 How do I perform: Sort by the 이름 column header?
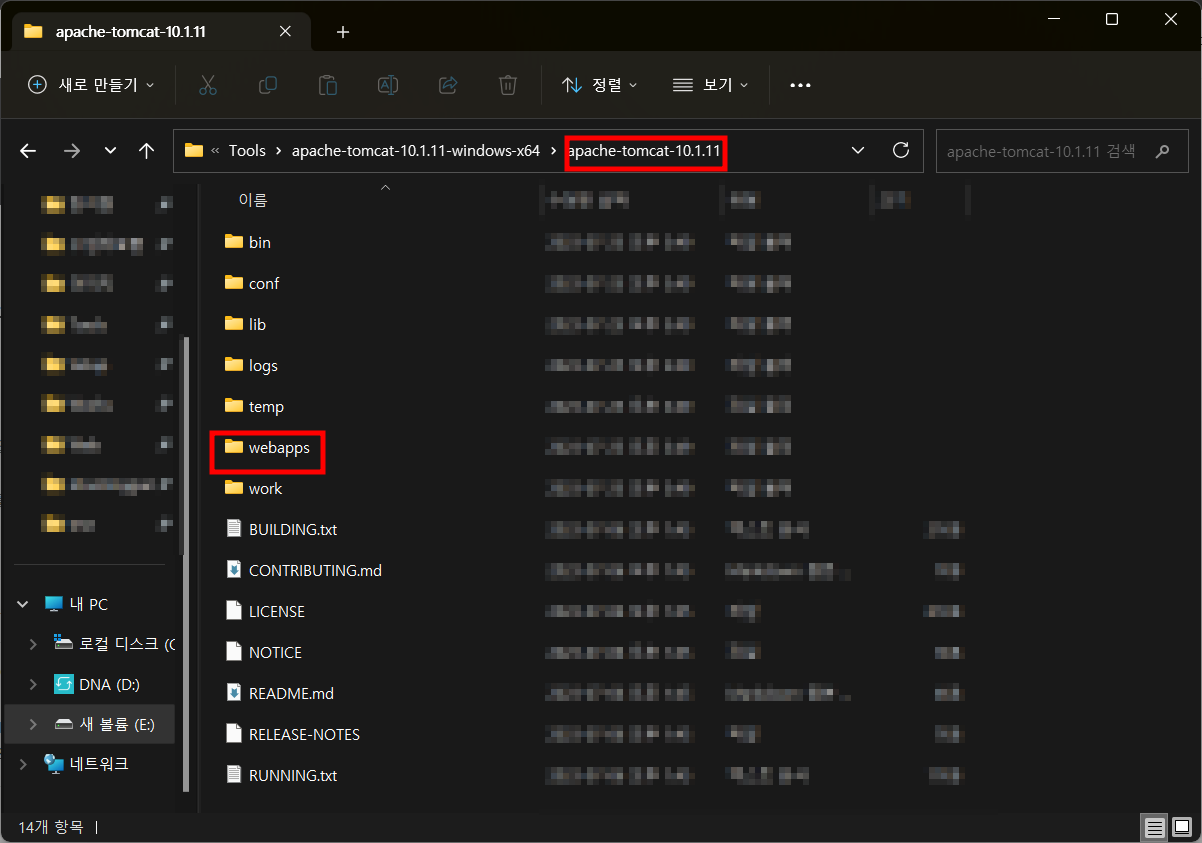point(253,200)
